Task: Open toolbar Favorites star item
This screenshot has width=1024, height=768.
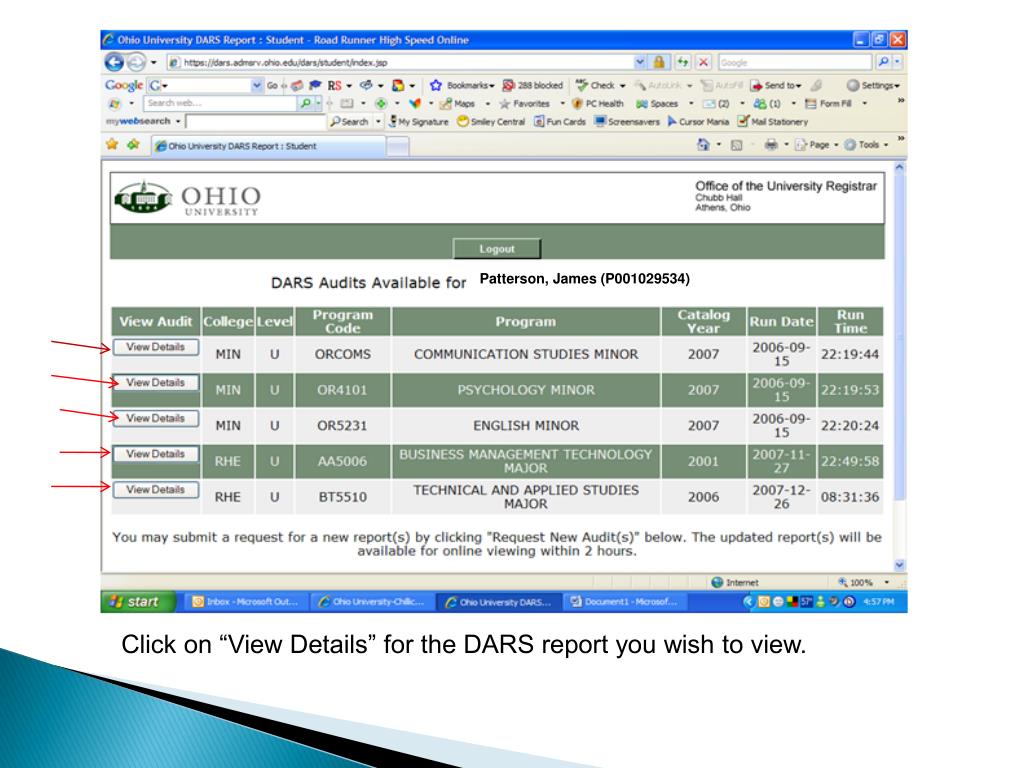Action: click(524, 104)
